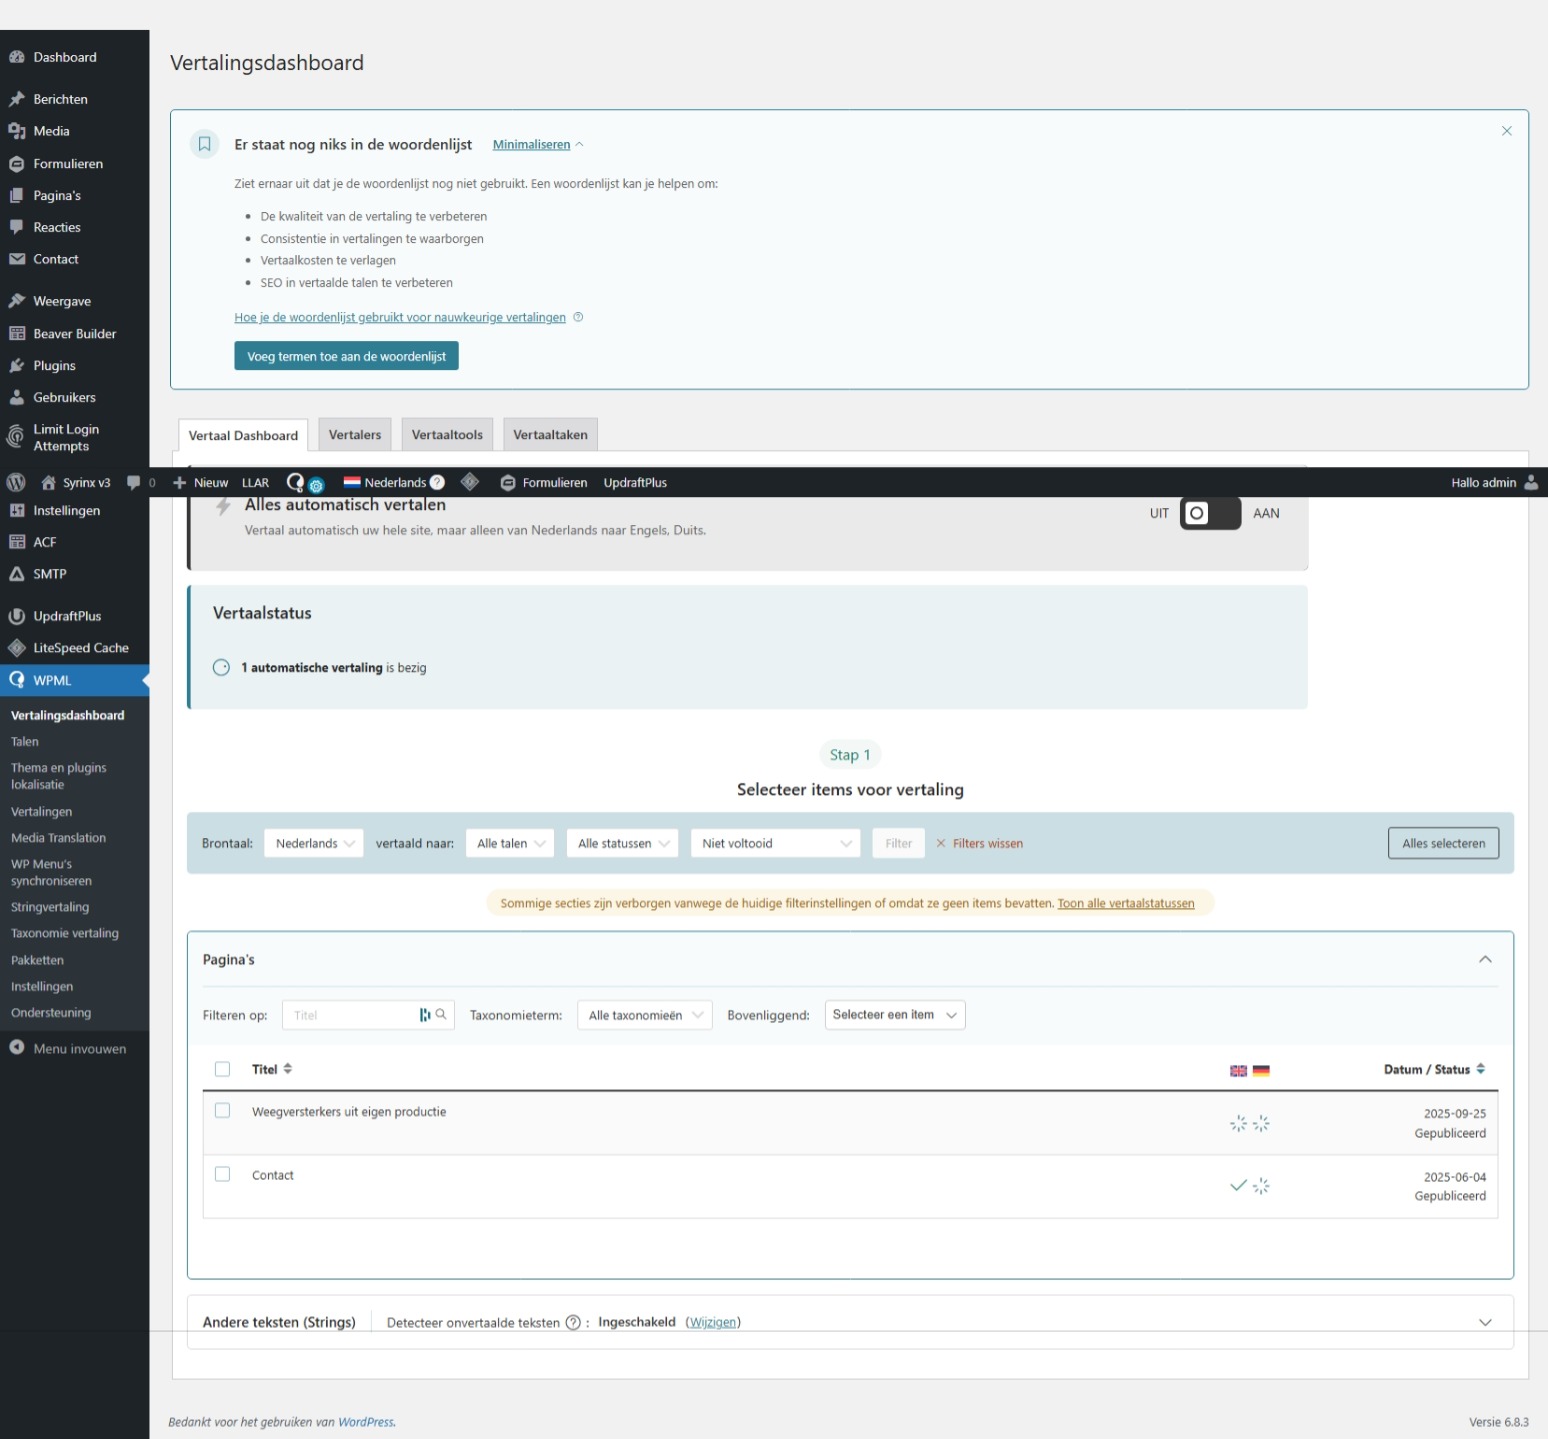Click Voeg termen toe aan de woordenlijst
The width and height of the screenshot is (1548, 1439).
[346, 356]
